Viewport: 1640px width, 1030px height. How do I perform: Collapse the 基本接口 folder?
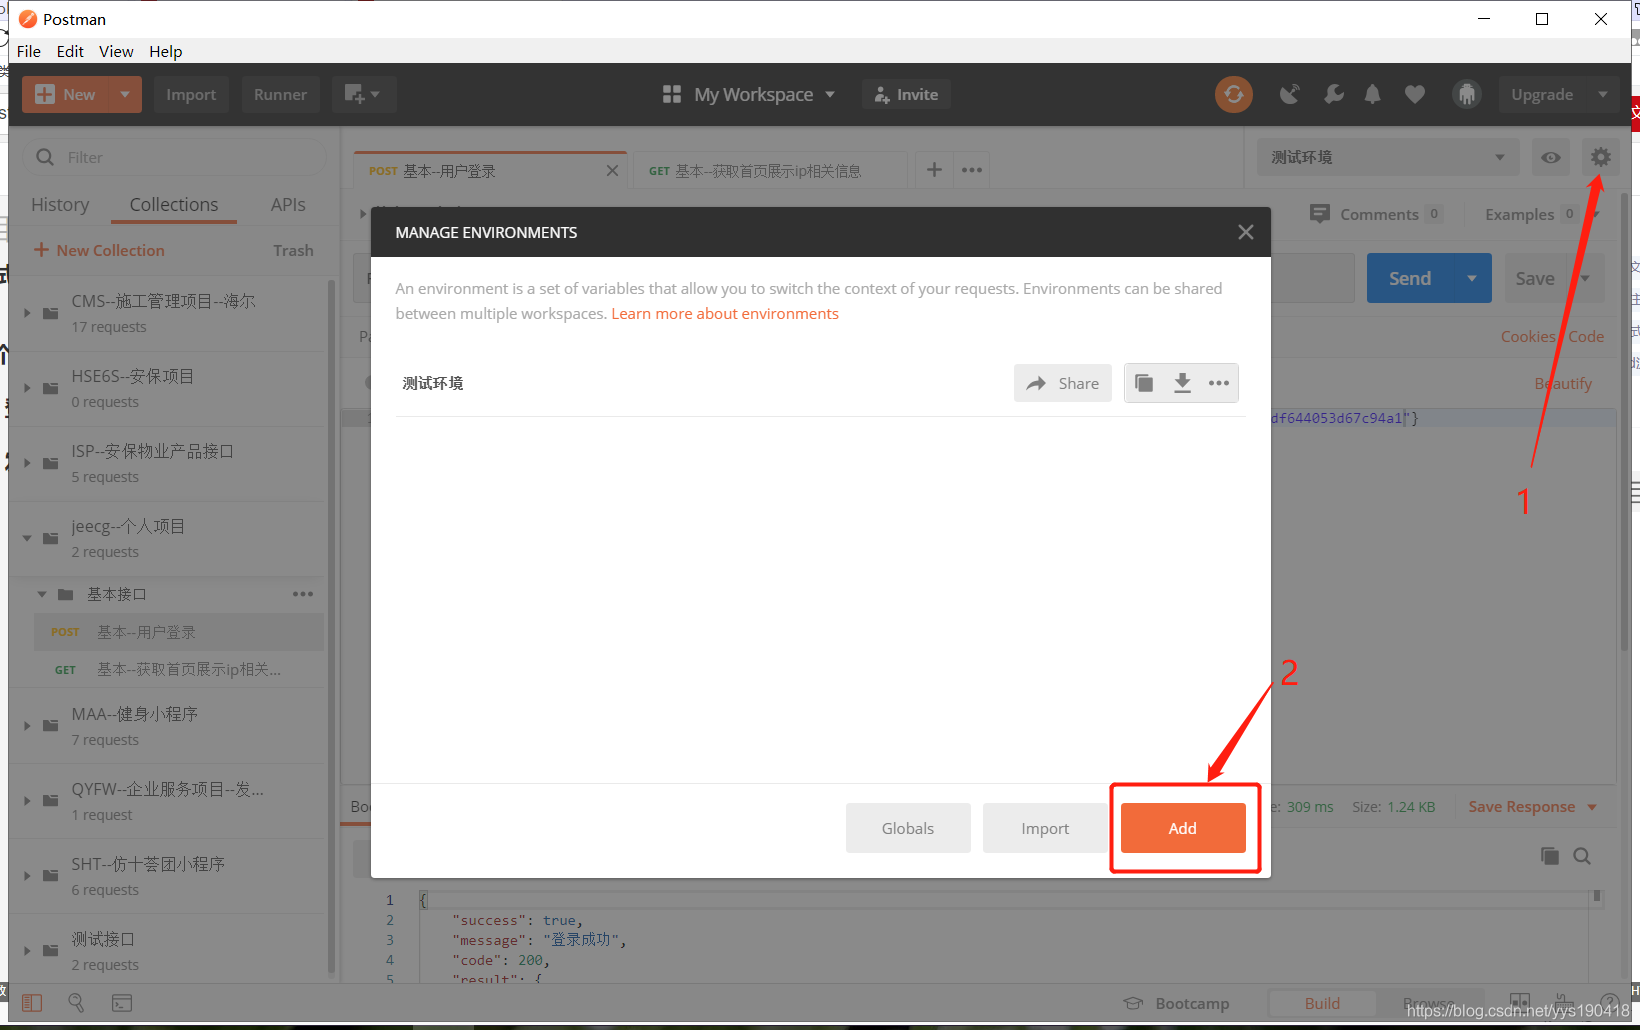(42, 594)
